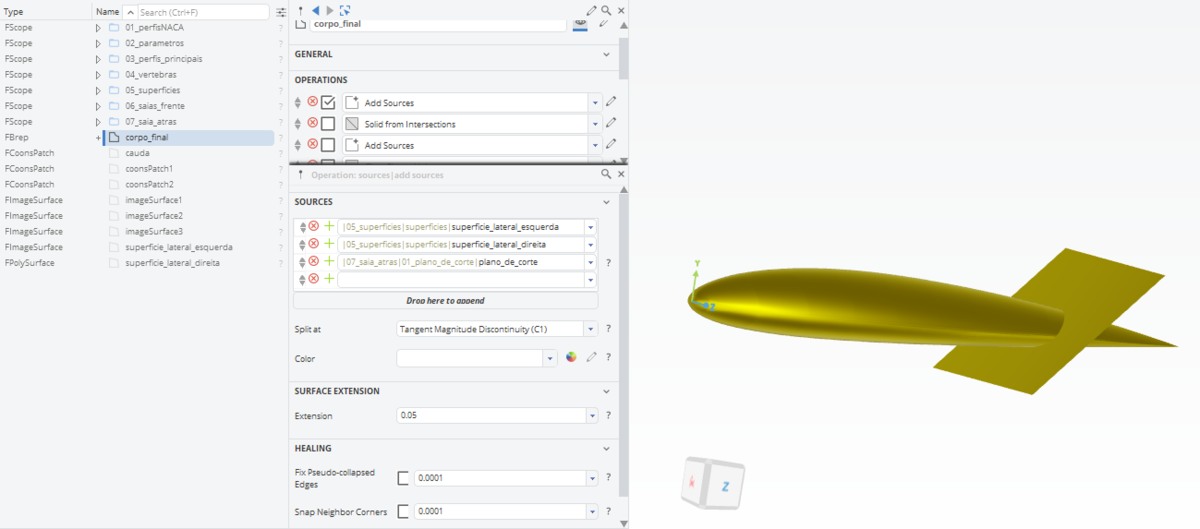Click the pin icon in the object editor header
This screenshot has height=529, width=1200.
point(301,10)
